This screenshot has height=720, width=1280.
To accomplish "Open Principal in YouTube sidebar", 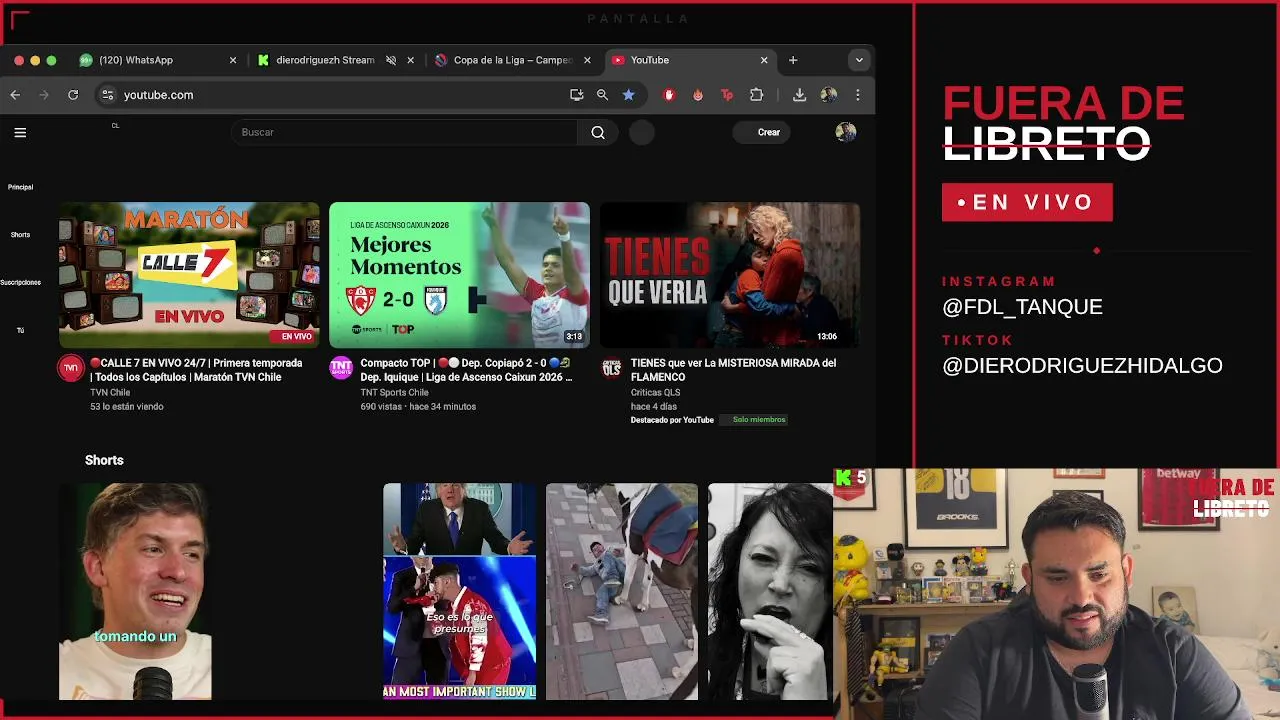I will pos(20,187).
